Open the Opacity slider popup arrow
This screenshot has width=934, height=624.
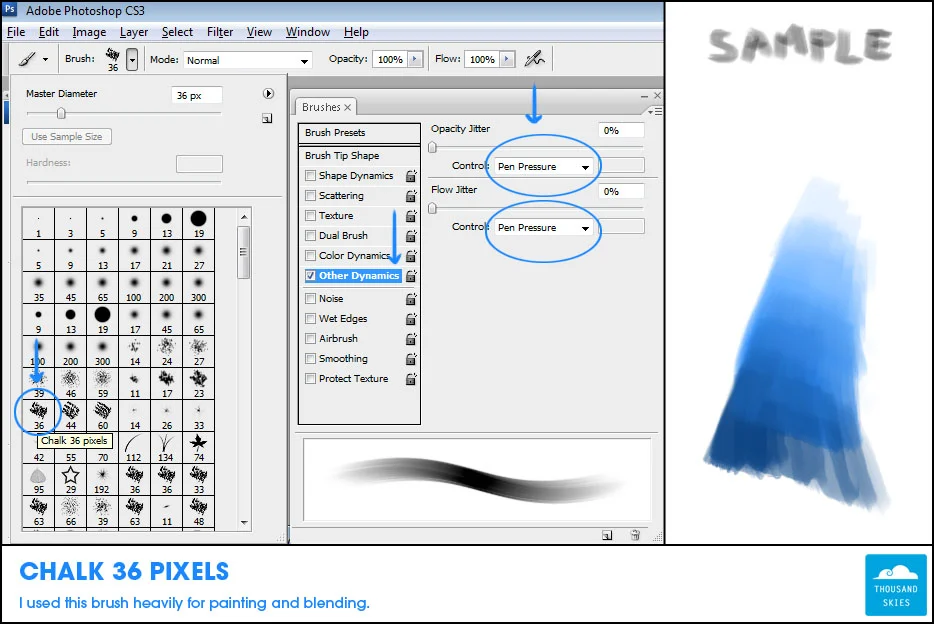[415, 59]
